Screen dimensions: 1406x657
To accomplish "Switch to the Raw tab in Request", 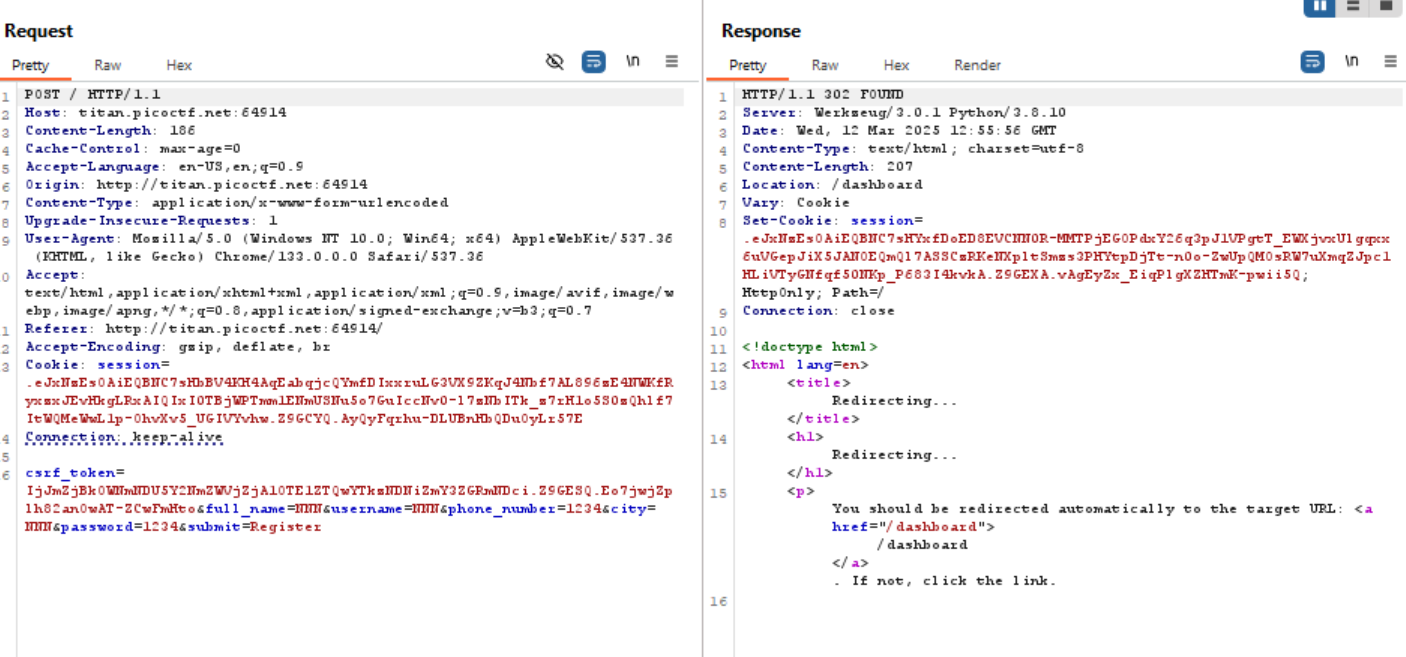I will tap(108, 65).
